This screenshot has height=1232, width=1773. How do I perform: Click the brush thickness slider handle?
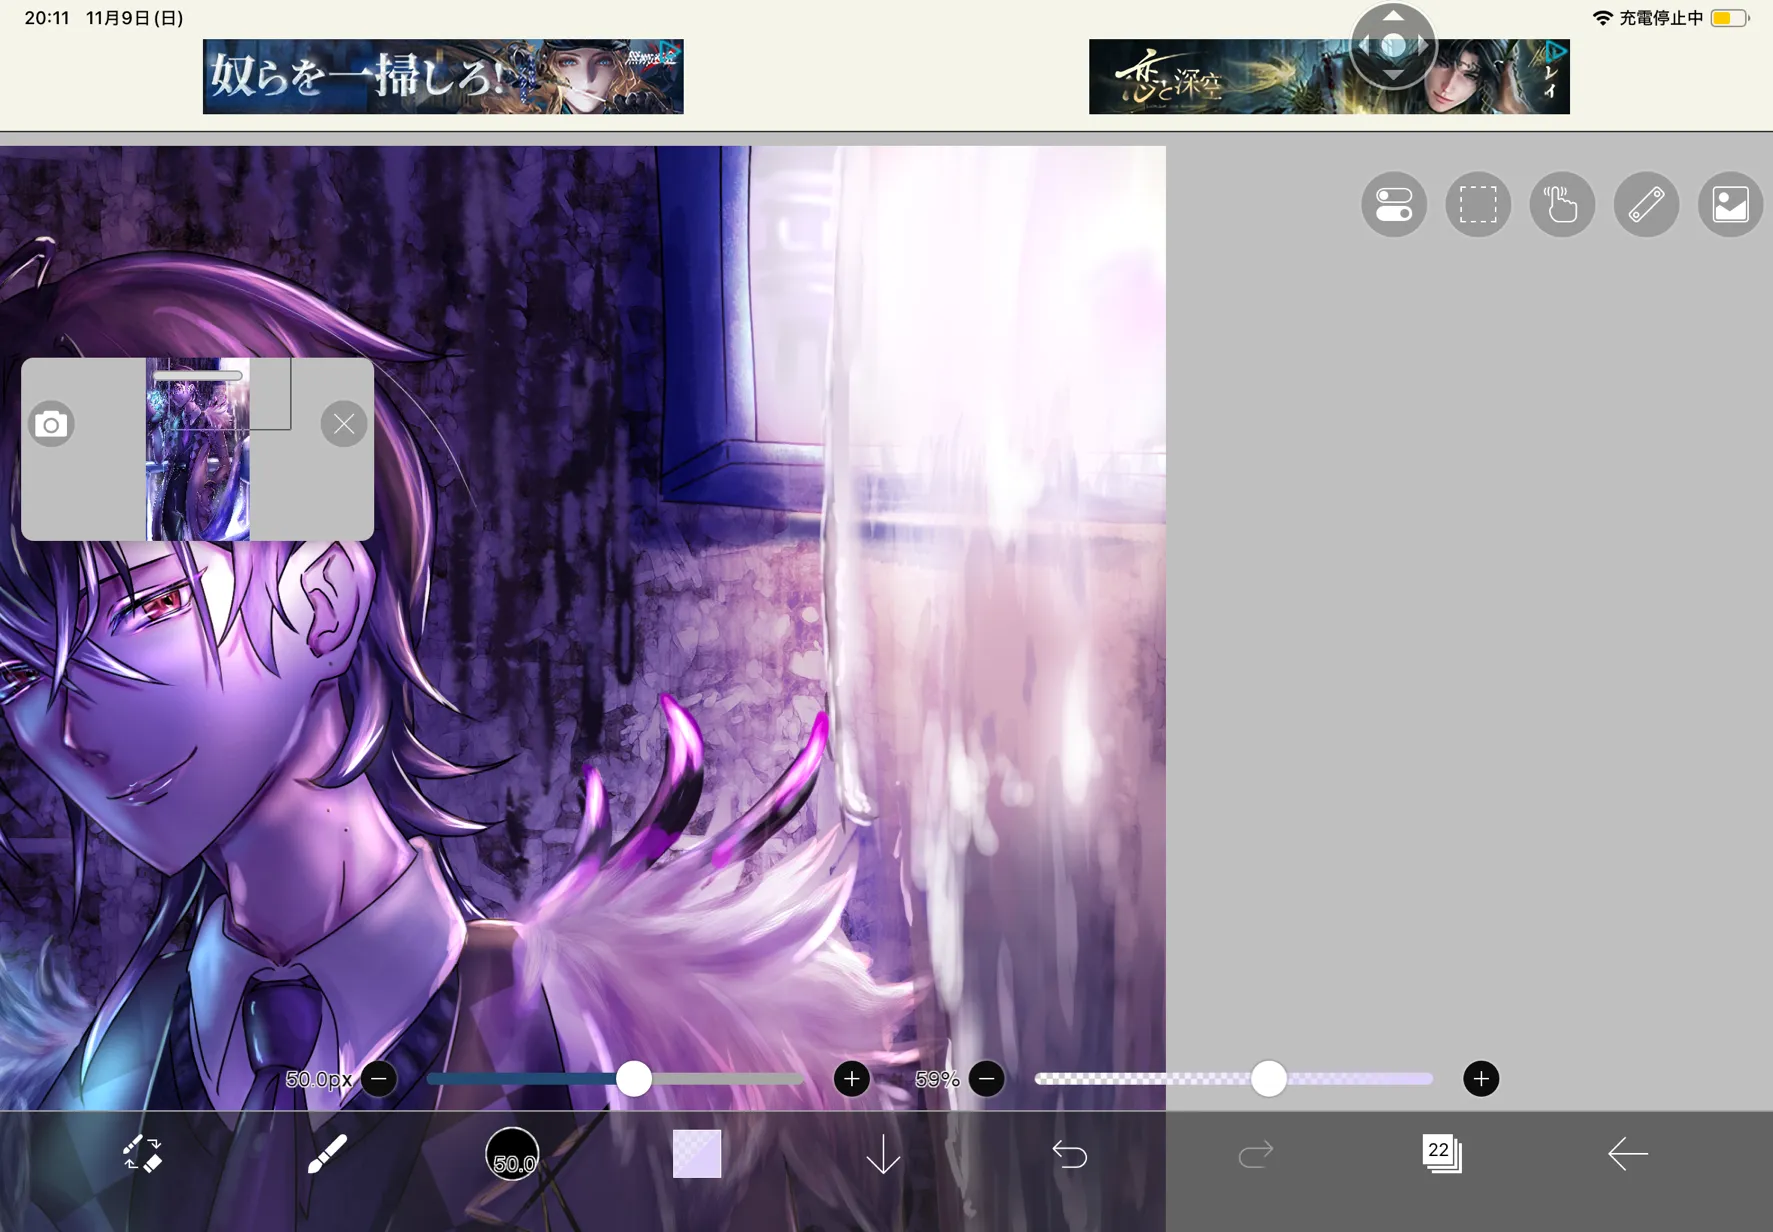[x=634, y=1079]
